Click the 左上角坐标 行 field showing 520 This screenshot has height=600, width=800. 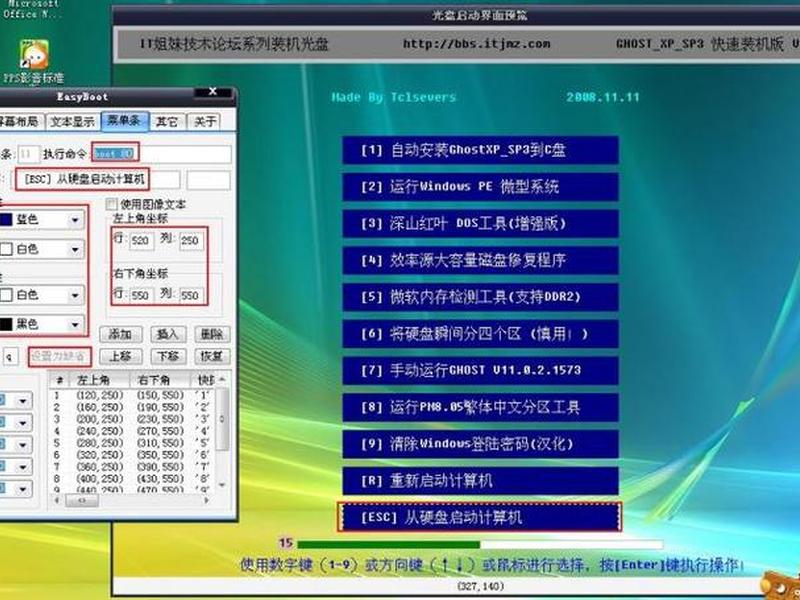[x=141, y=240]
